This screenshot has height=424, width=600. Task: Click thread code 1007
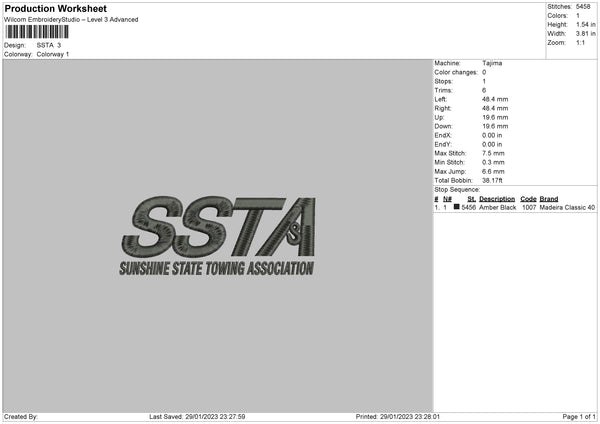(529, 207)
